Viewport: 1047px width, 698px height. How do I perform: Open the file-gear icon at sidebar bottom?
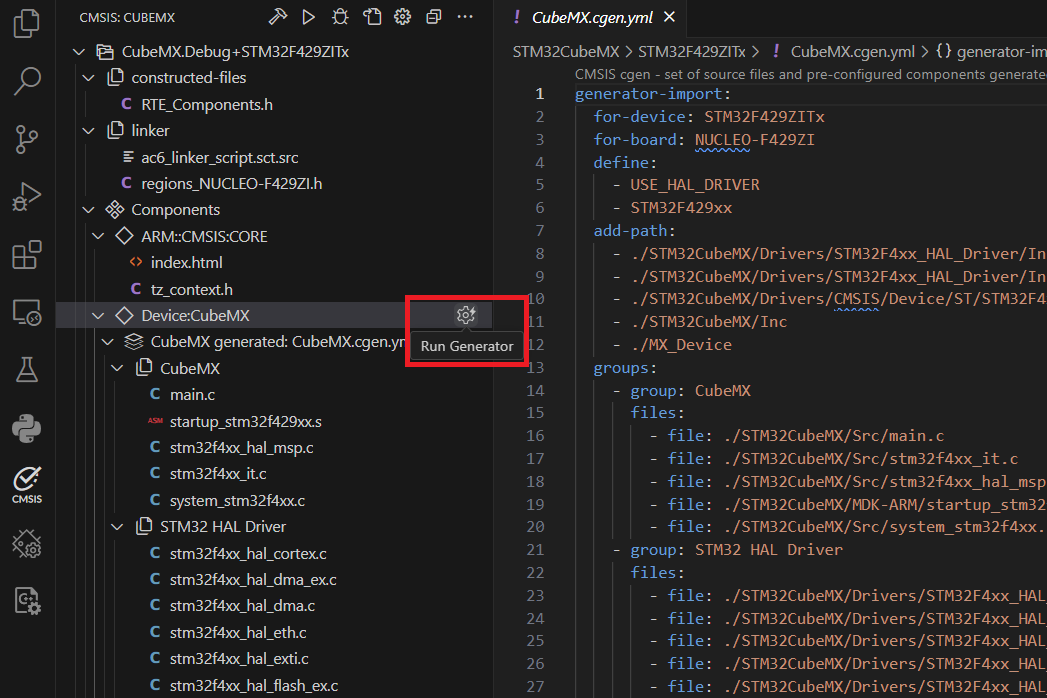(x=27, y=601)
